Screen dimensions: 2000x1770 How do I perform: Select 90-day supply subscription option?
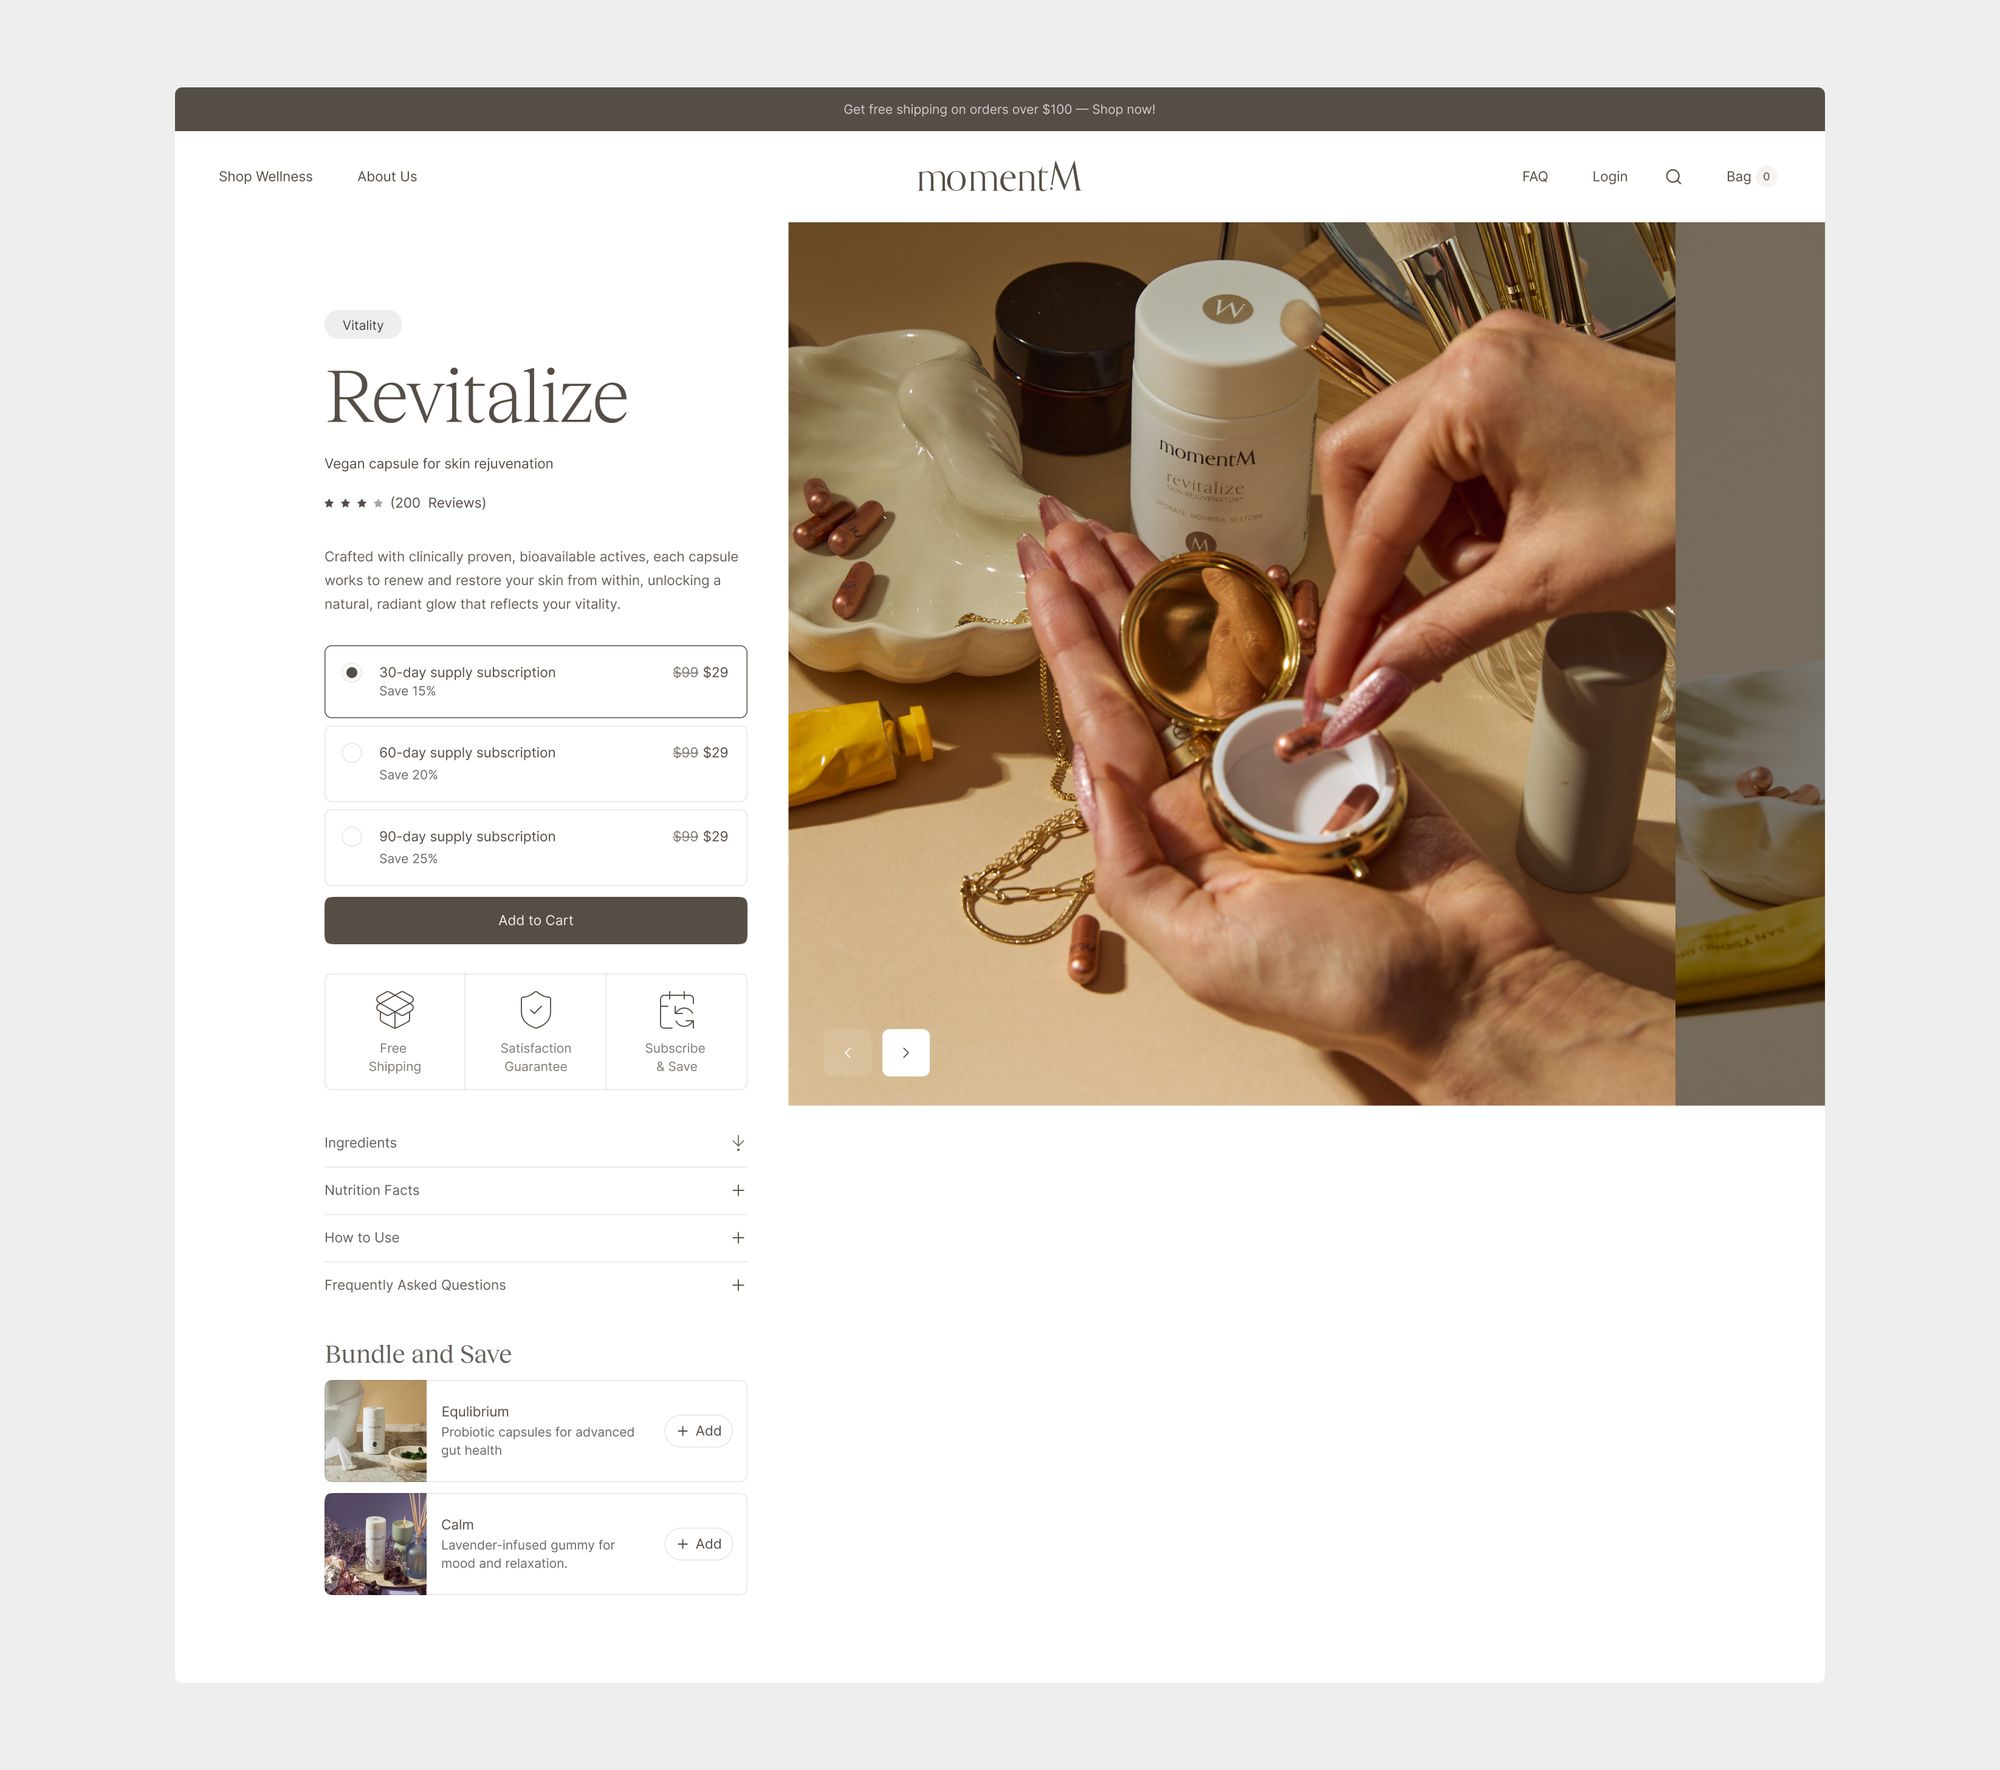pyautogui.click(x=535, y=847)
